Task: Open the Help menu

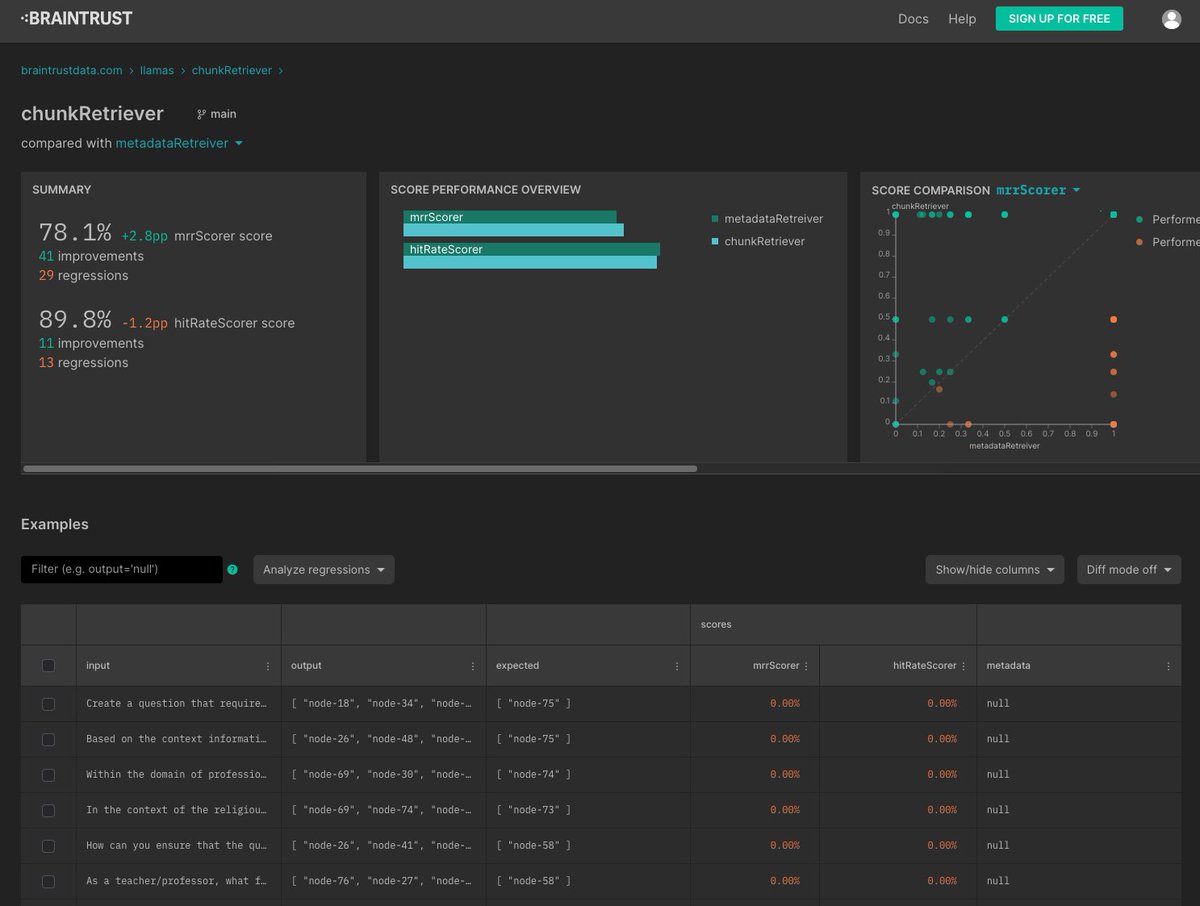Action: 962,19
